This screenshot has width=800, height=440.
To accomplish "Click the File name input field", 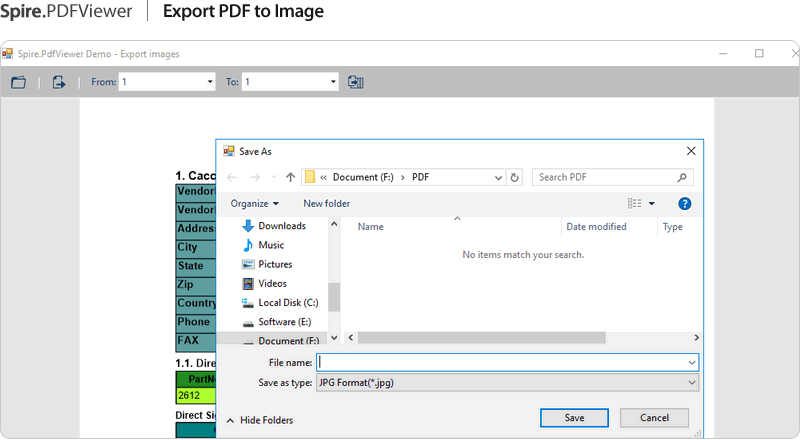I will tap(502, 362).
